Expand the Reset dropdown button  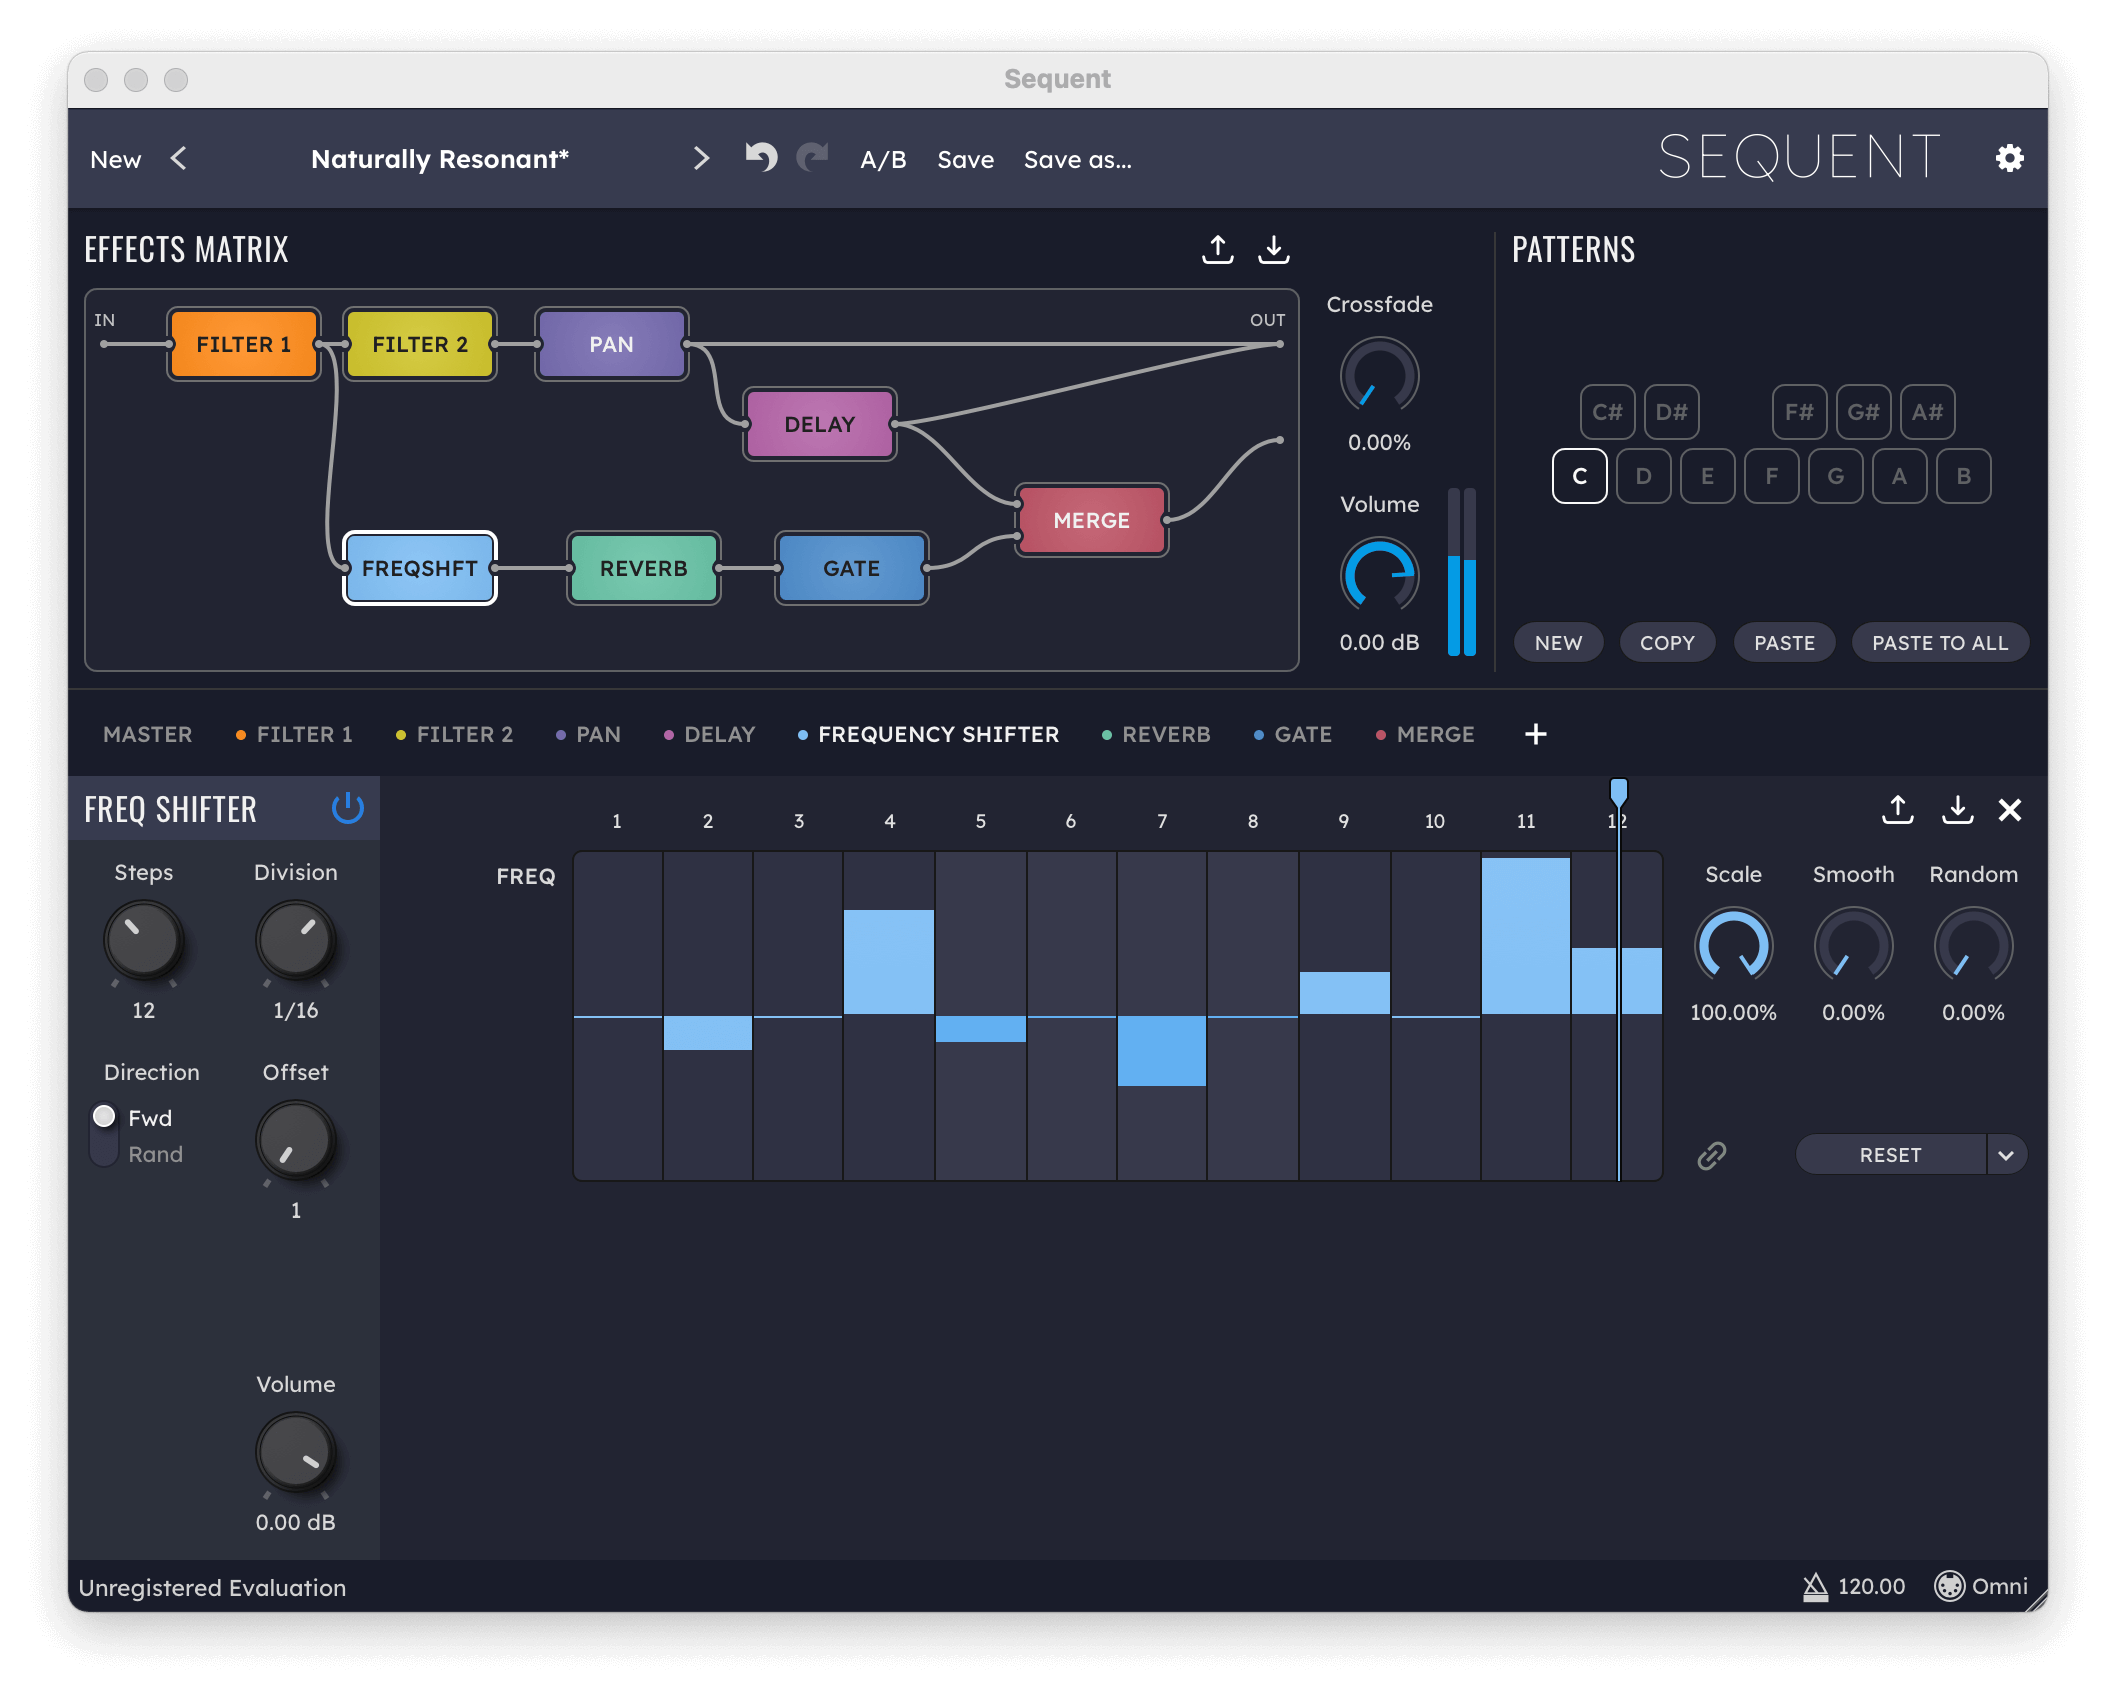(2005, 1154)
